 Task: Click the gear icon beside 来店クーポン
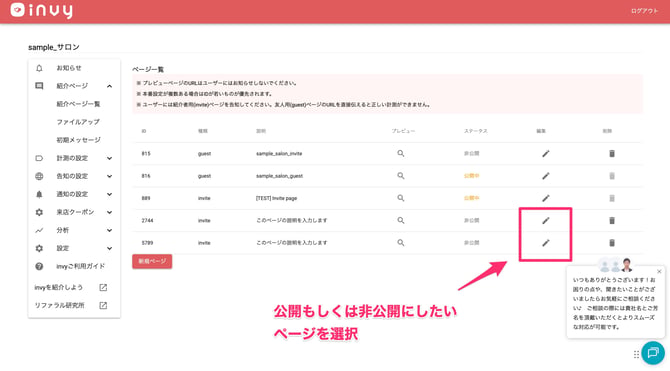39,212
